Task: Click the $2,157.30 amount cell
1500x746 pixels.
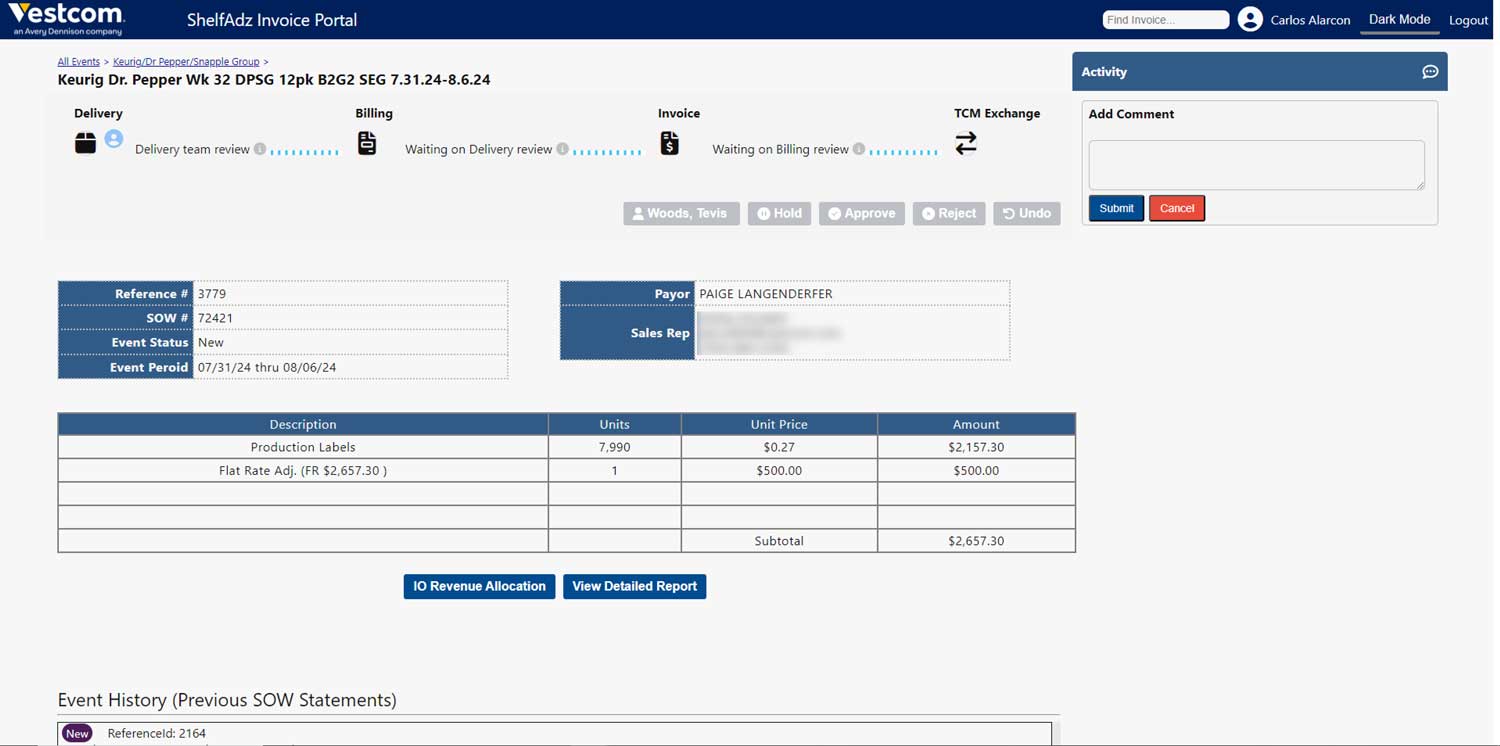Action: pos(976,447)
